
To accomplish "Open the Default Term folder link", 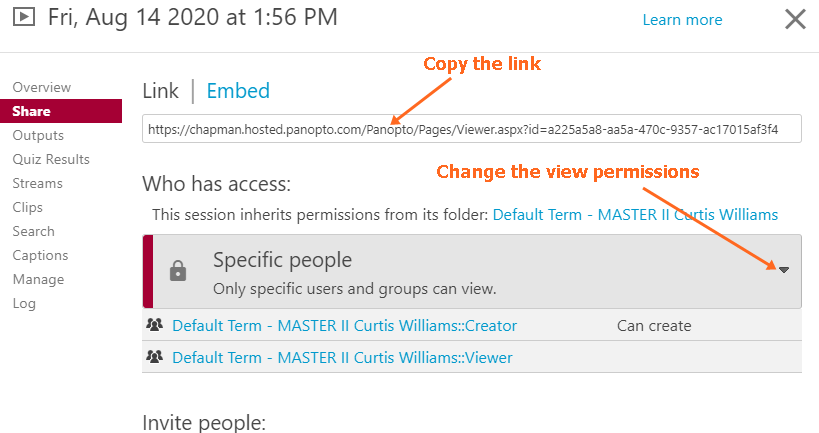I will coord(635,214).
